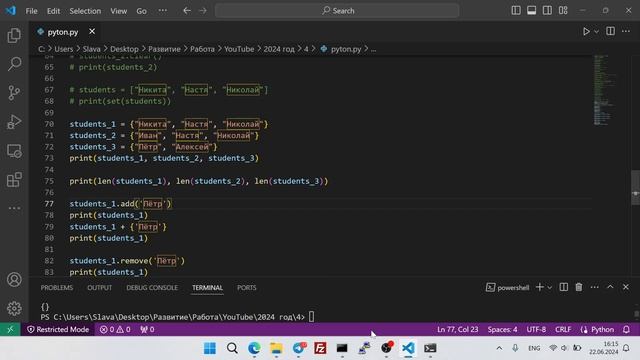Click breadcrumb Desktop folder

pos(124,49)
